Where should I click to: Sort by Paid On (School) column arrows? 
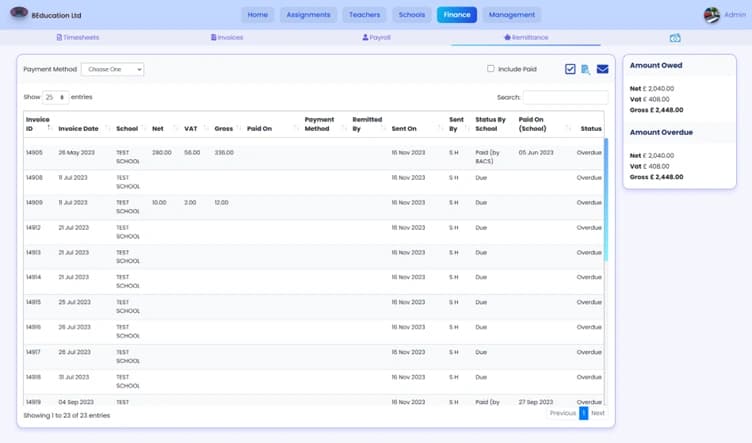(568, 128)
